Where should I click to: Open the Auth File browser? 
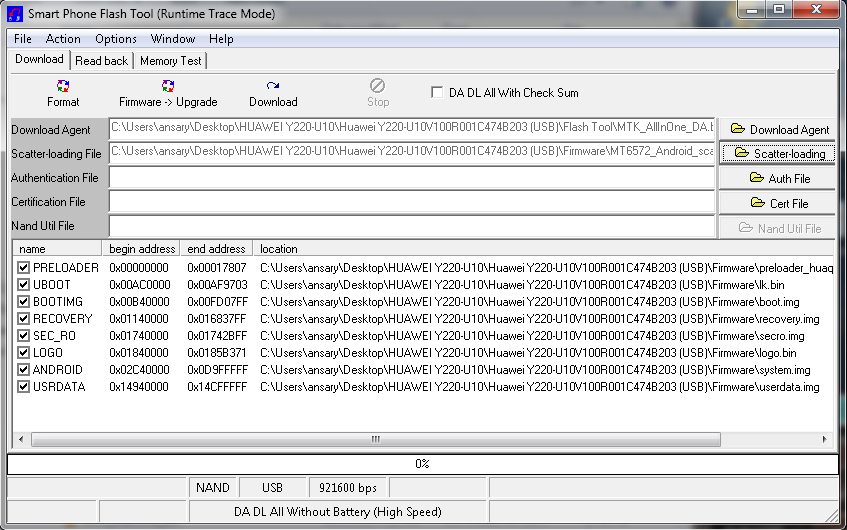778,178
